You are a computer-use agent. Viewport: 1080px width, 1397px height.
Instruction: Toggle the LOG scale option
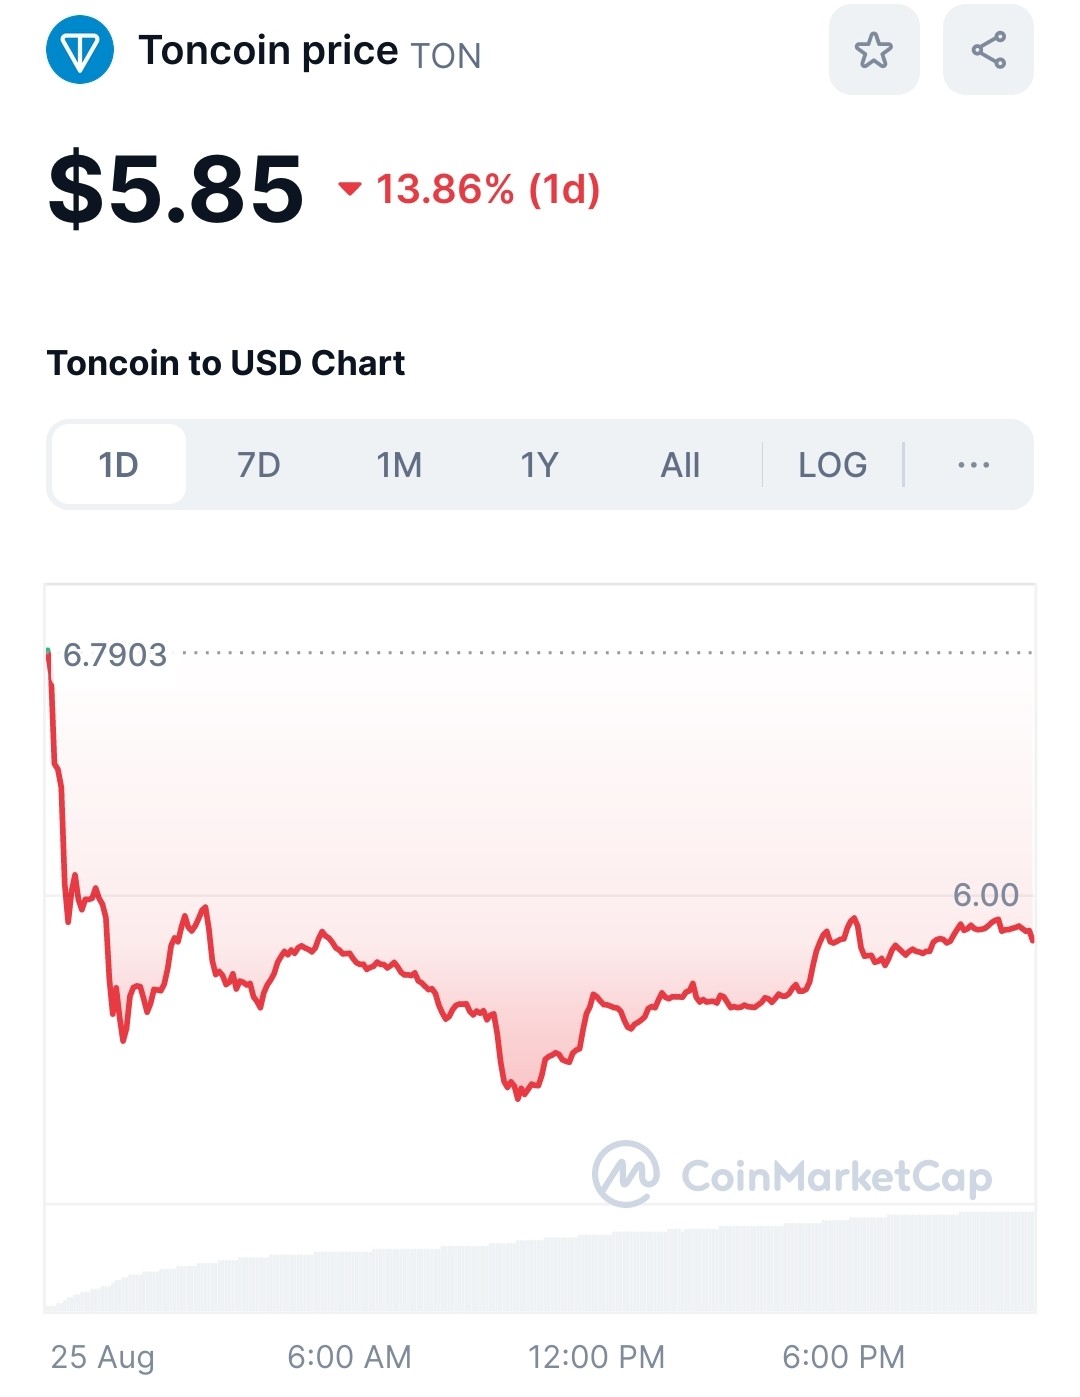coord(832,465)
